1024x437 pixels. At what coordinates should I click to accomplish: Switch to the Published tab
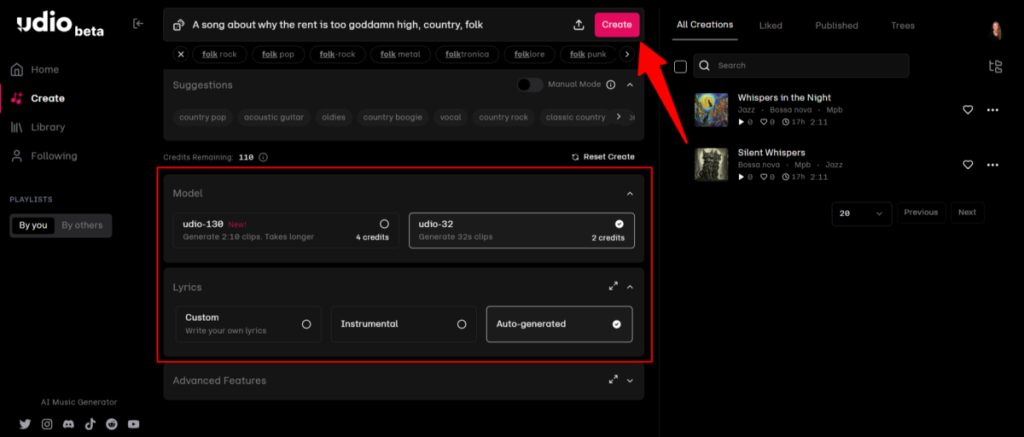click(x=837, y=25)
